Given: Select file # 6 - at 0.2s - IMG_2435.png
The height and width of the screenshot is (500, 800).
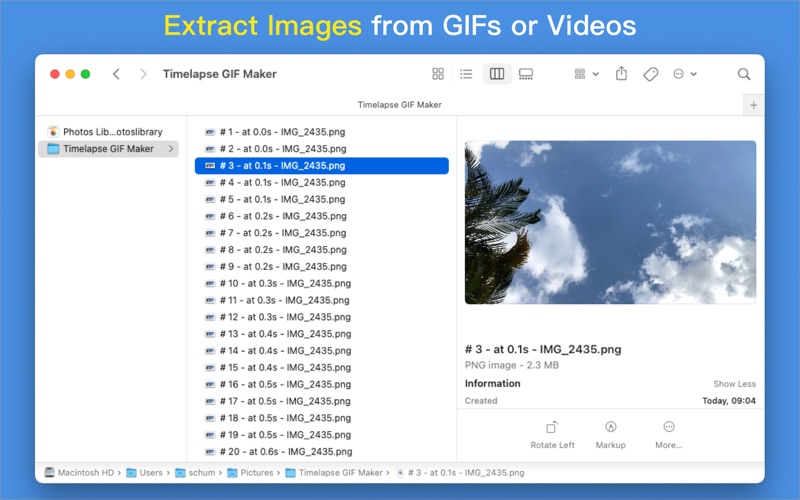Looking at the screenshot, I should coord(321,216).
